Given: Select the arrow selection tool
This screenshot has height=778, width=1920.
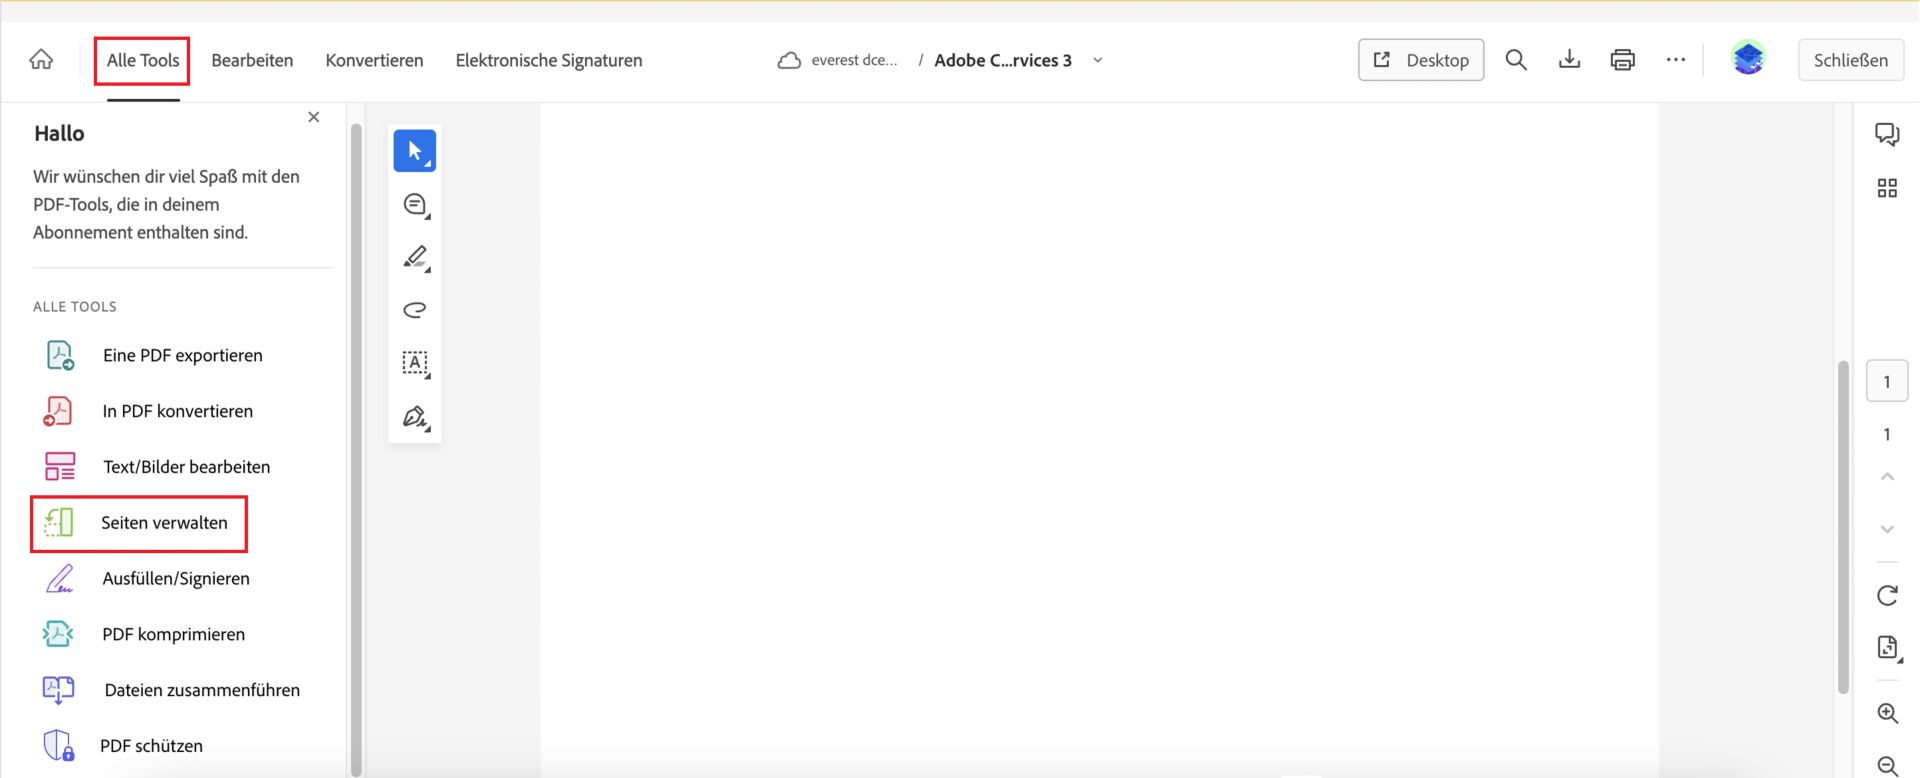Looking at the screenshot, I should 415,151.
